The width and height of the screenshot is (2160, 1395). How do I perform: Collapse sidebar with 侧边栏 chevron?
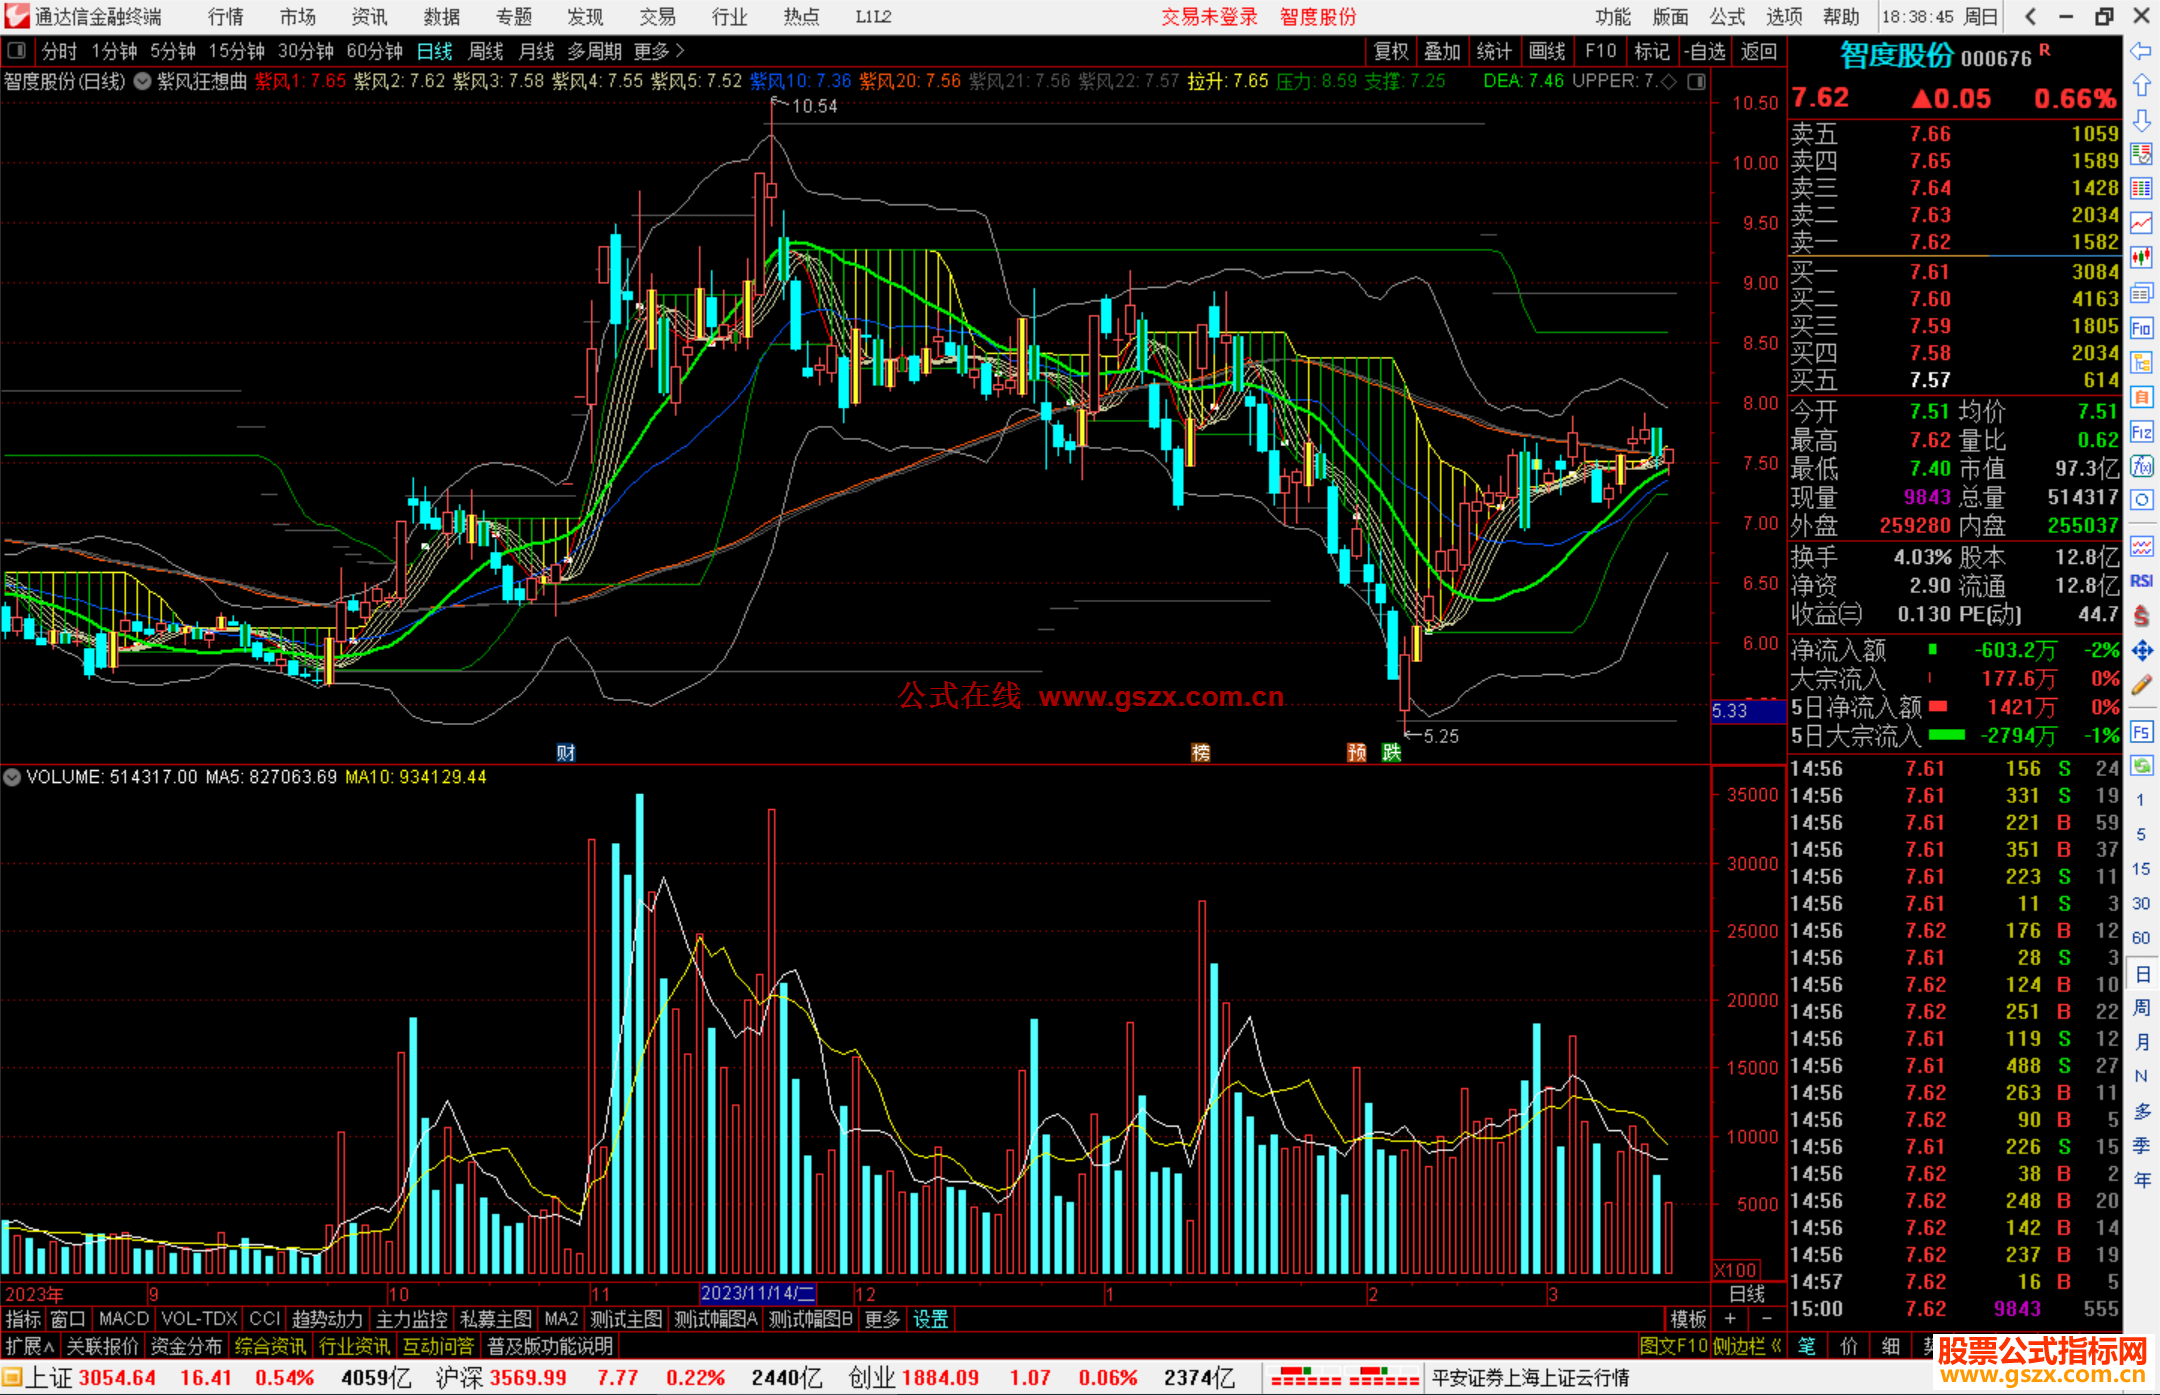[x=1776, y=1346]
